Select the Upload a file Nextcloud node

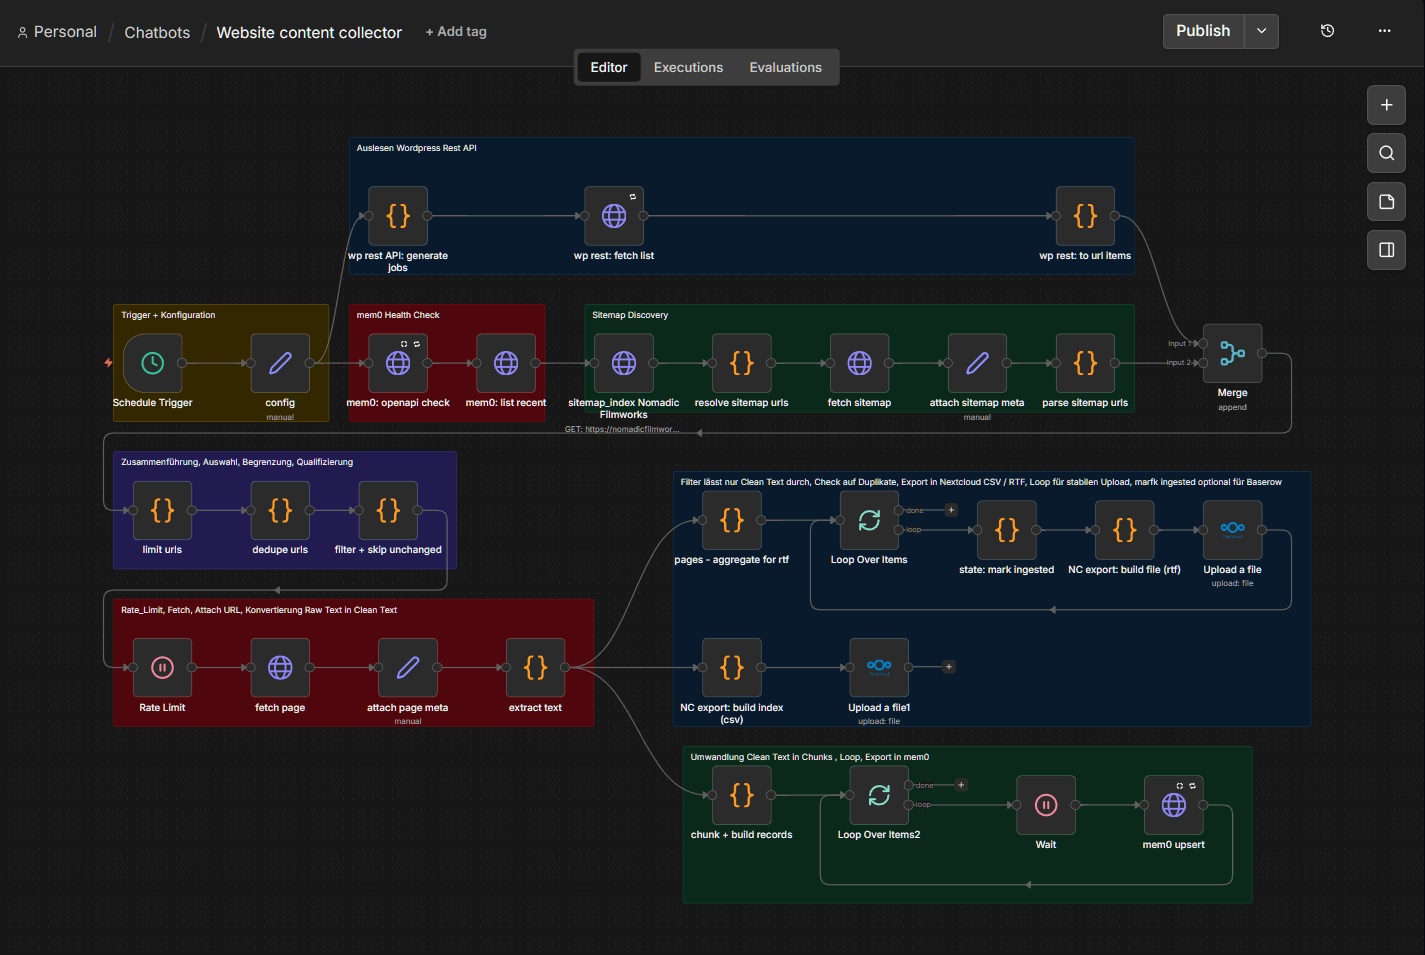1232,530
